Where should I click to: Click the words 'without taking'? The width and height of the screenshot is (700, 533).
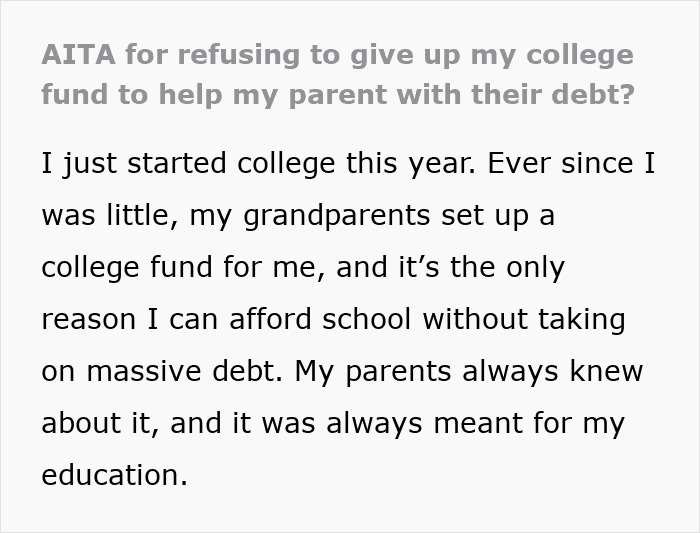pos(524,321)
